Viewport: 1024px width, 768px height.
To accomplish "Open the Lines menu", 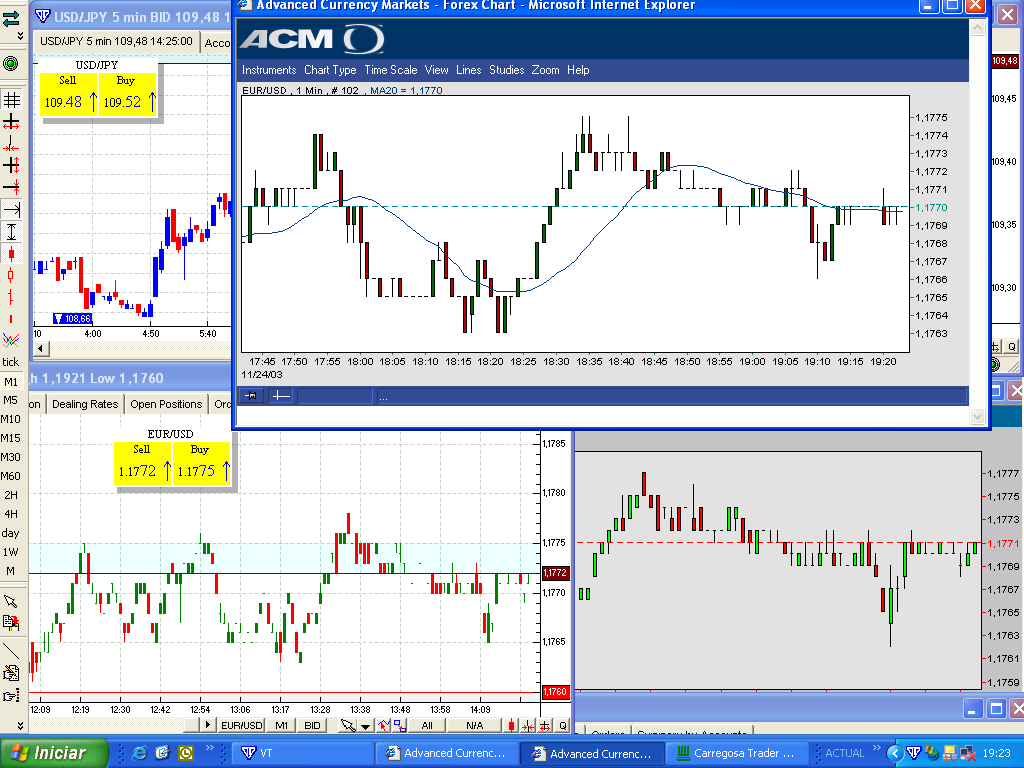I will (468, 70).
